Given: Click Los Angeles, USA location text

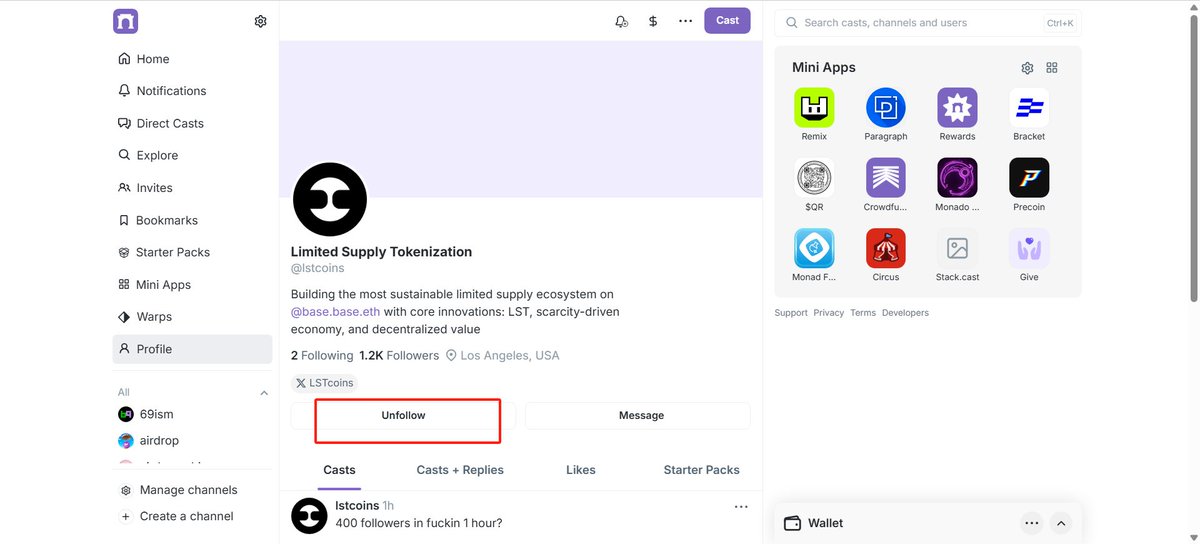Looking at the screenshot, I should pyautogui.click(x=510, y=355).
